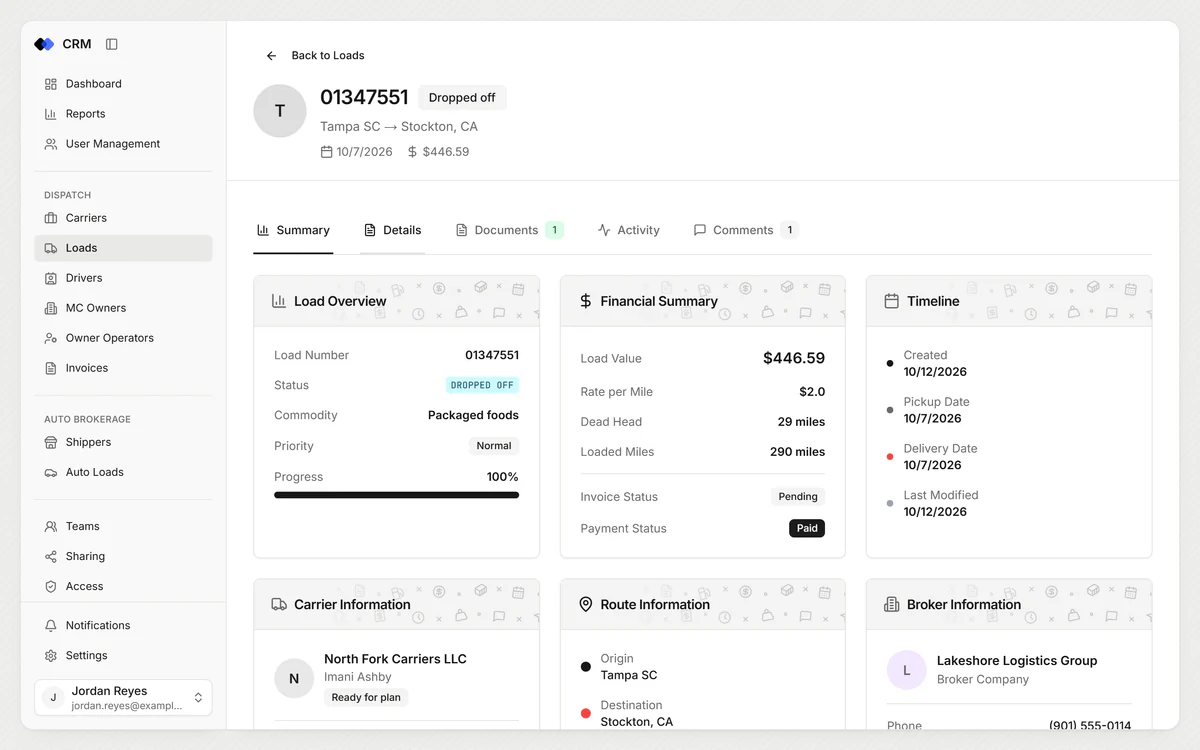Click the Notifications bell icon
The height and width of the screenshot is (750, 1200).
[51, 625]
